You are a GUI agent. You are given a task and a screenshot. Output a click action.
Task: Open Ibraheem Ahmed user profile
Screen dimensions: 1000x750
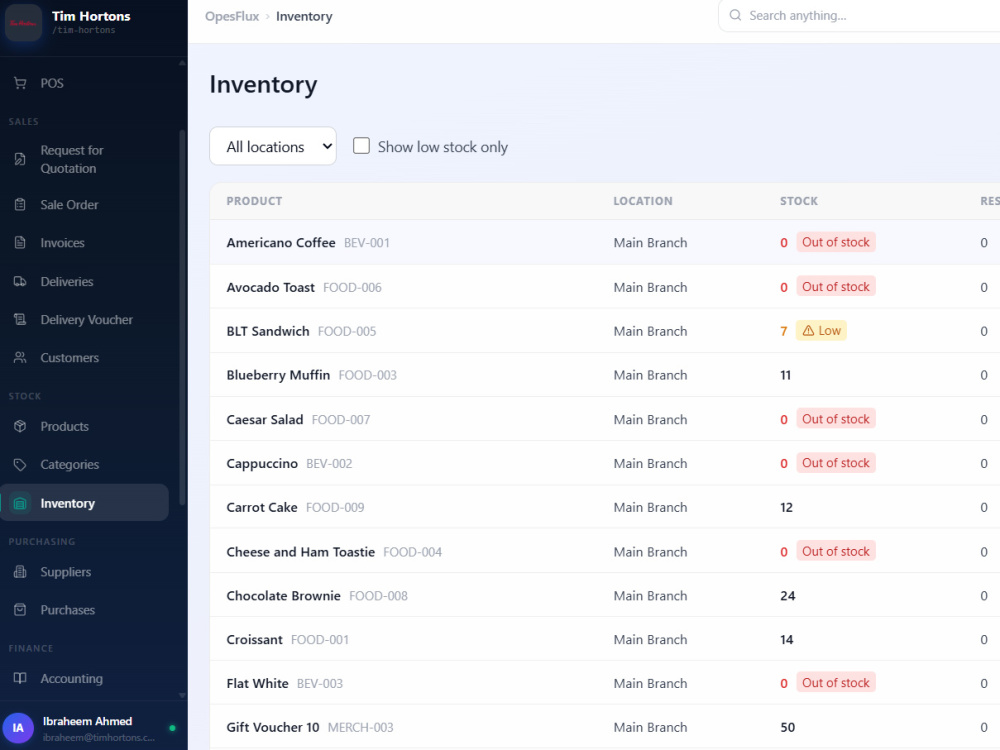coord(89,728)
